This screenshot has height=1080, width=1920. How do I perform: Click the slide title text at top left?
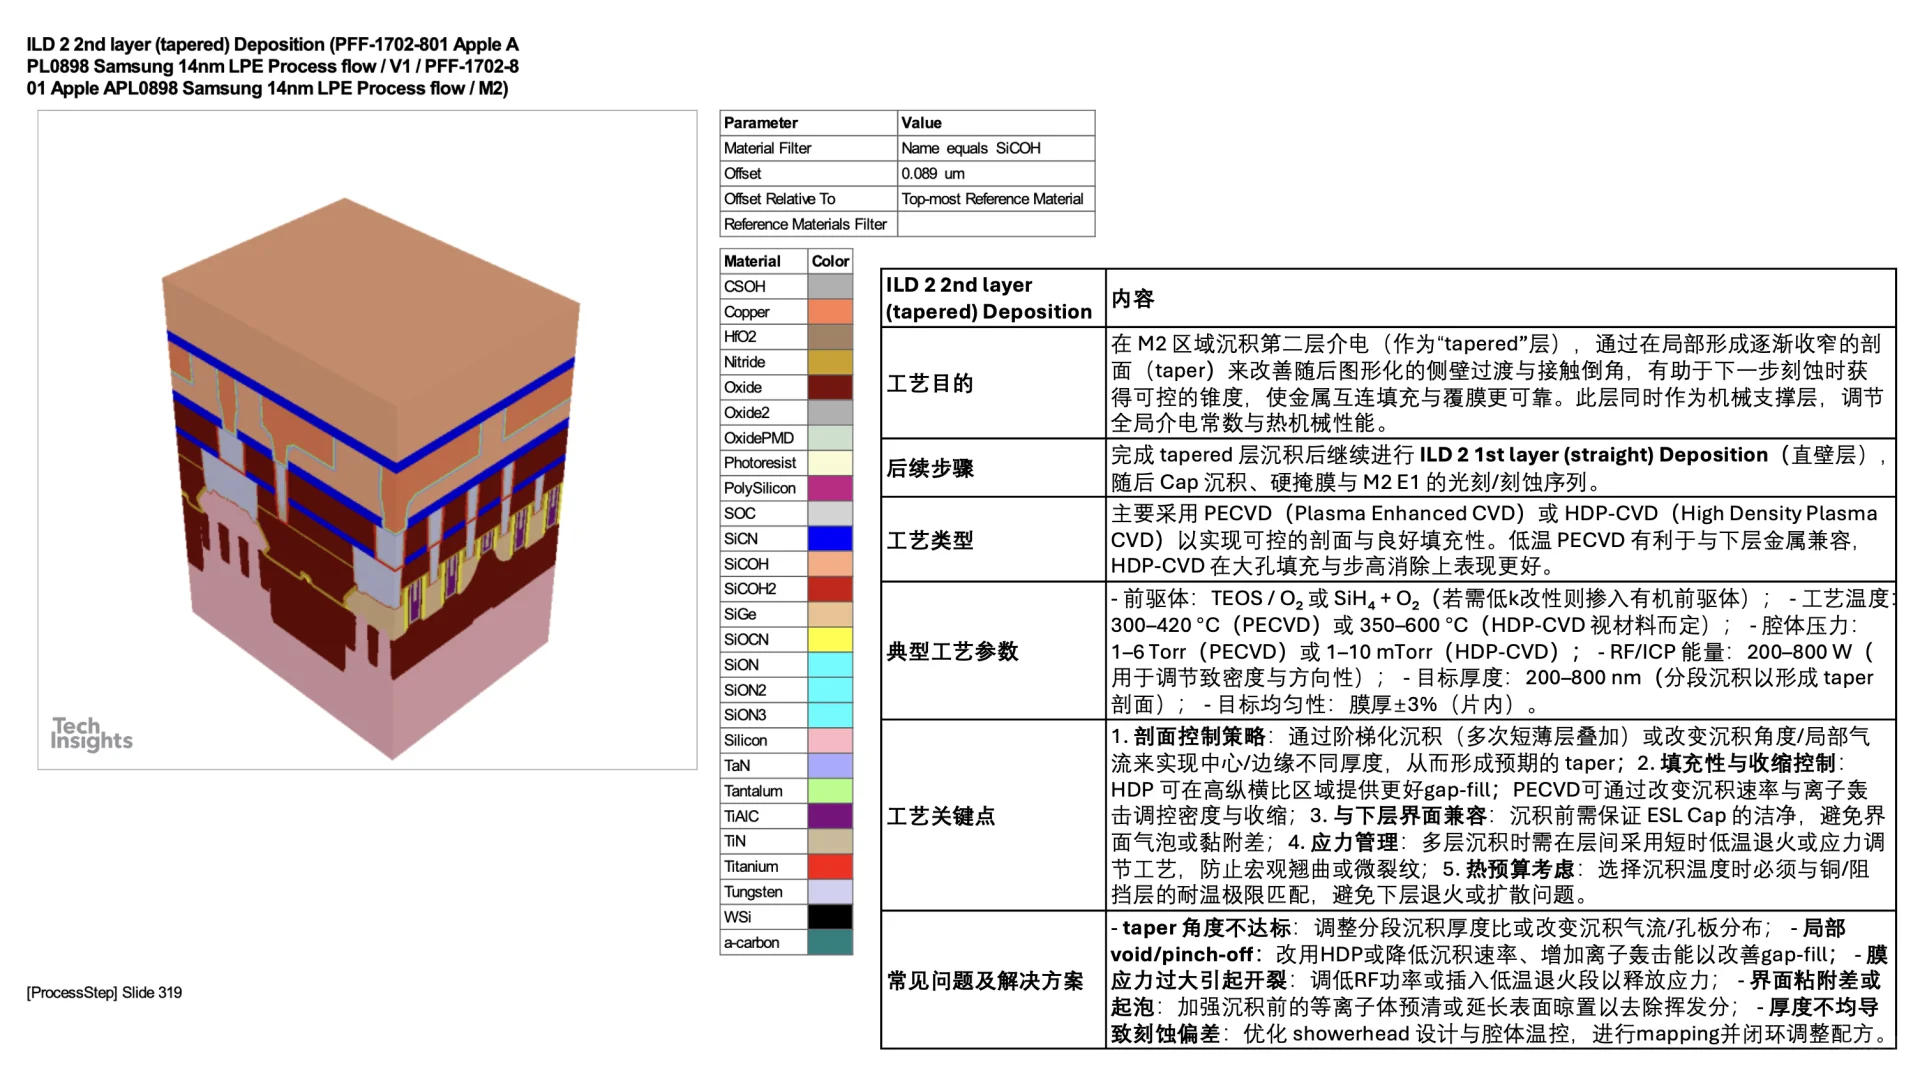pos(270,65)
